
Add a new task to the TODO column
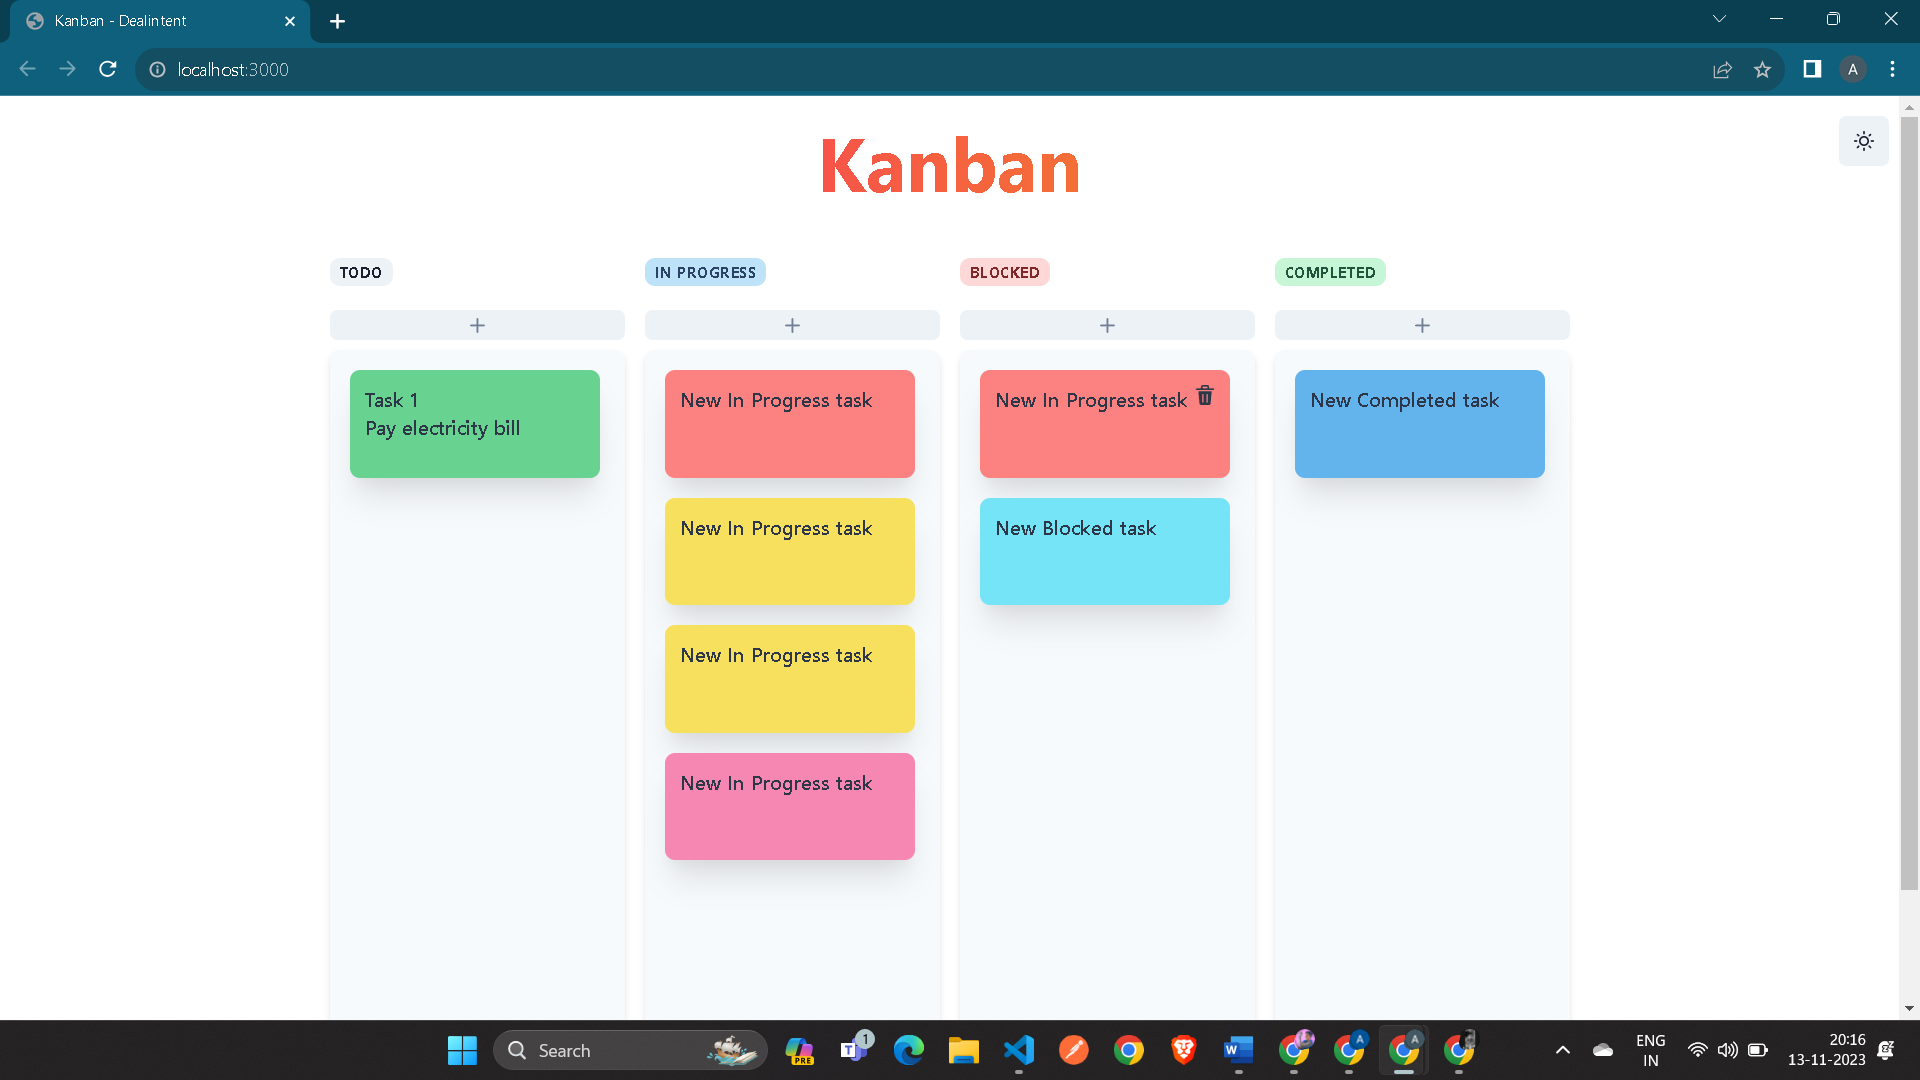[x=477, y=324]
